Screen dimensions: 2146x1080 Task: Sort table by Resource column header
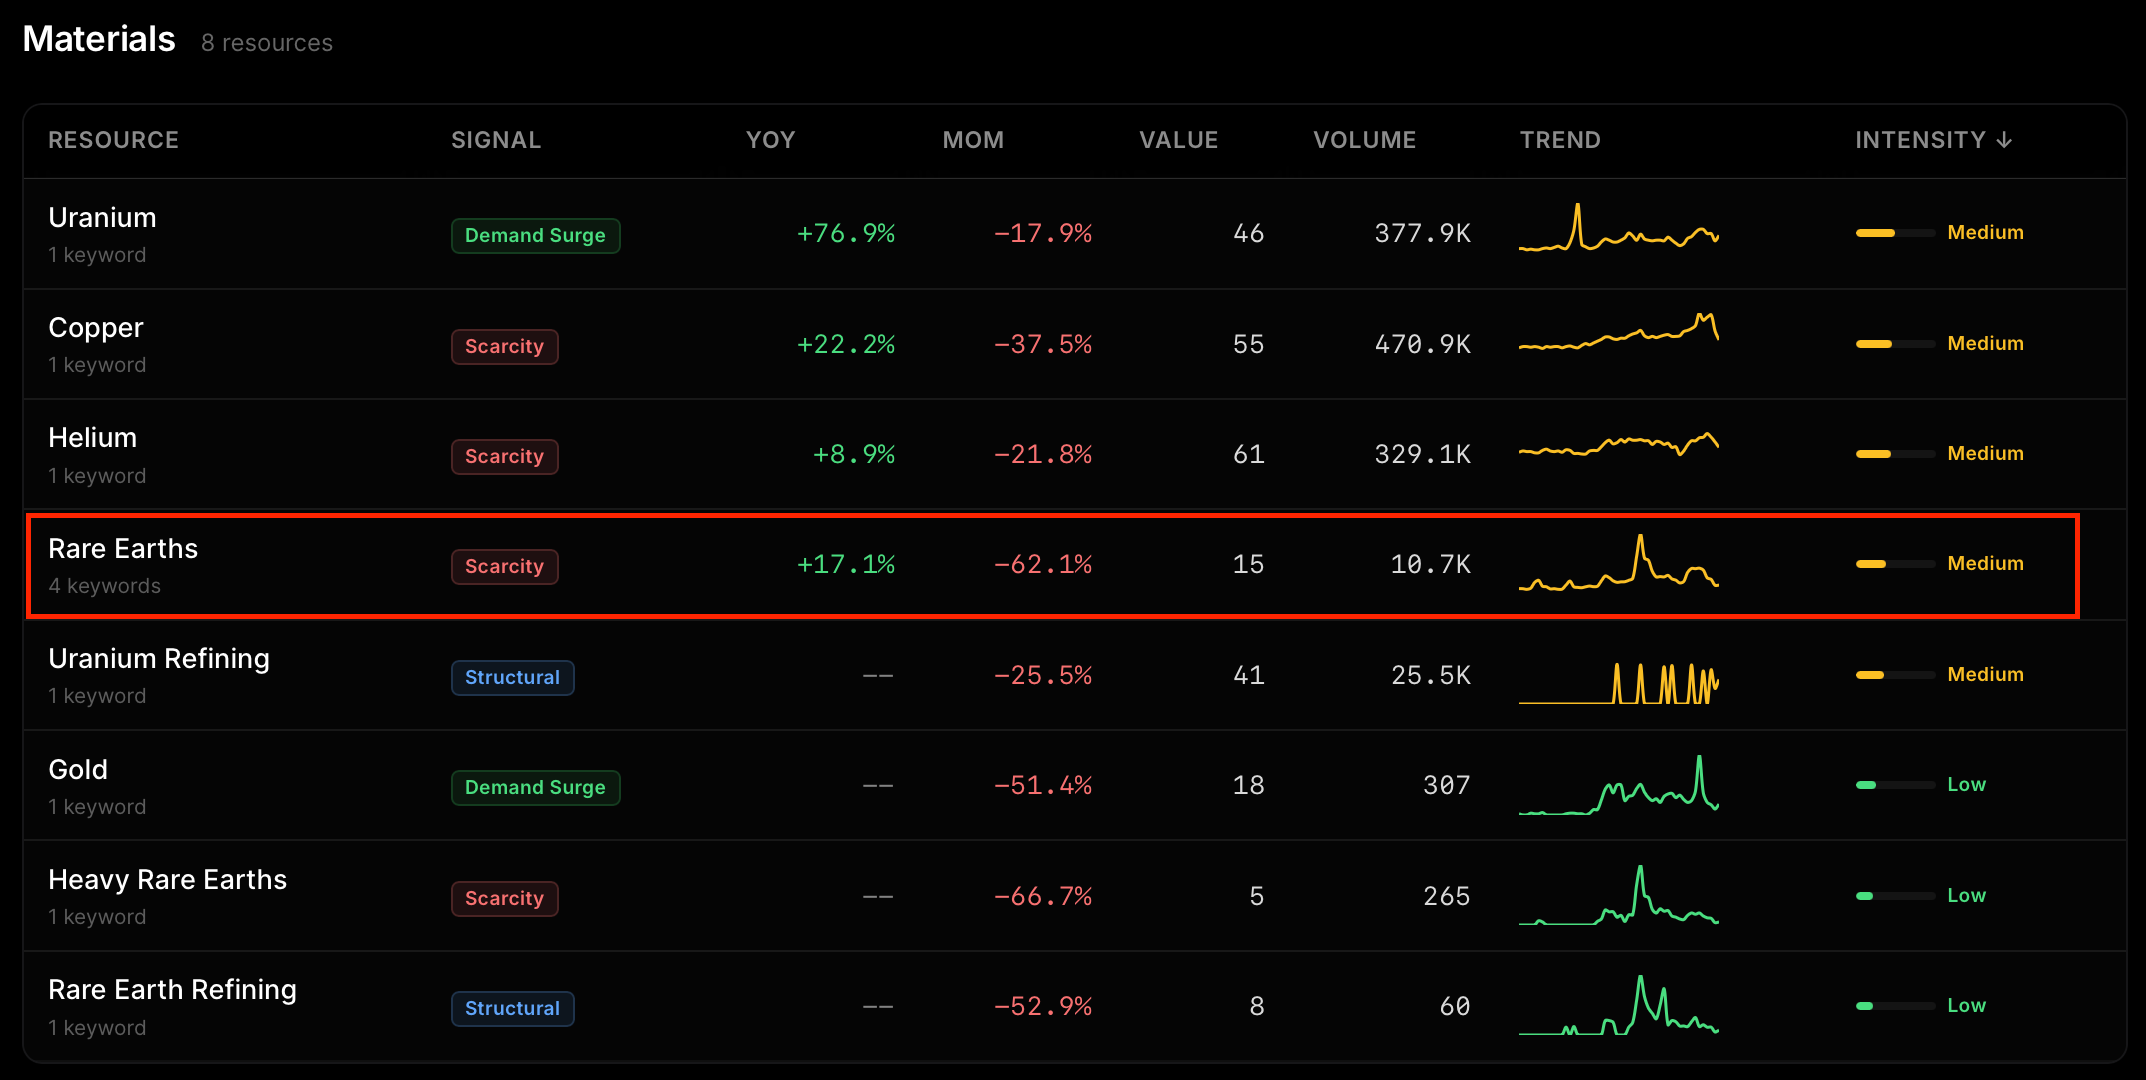pyautogui.click(x=113, y=140)
